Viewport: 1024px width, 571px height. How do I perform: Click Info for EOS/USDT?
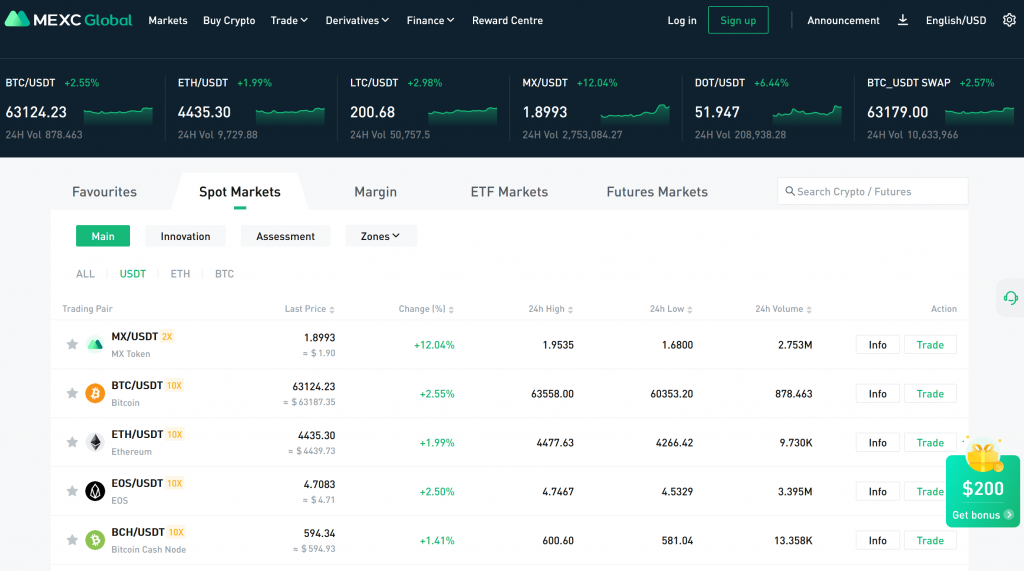coord(878,491)
